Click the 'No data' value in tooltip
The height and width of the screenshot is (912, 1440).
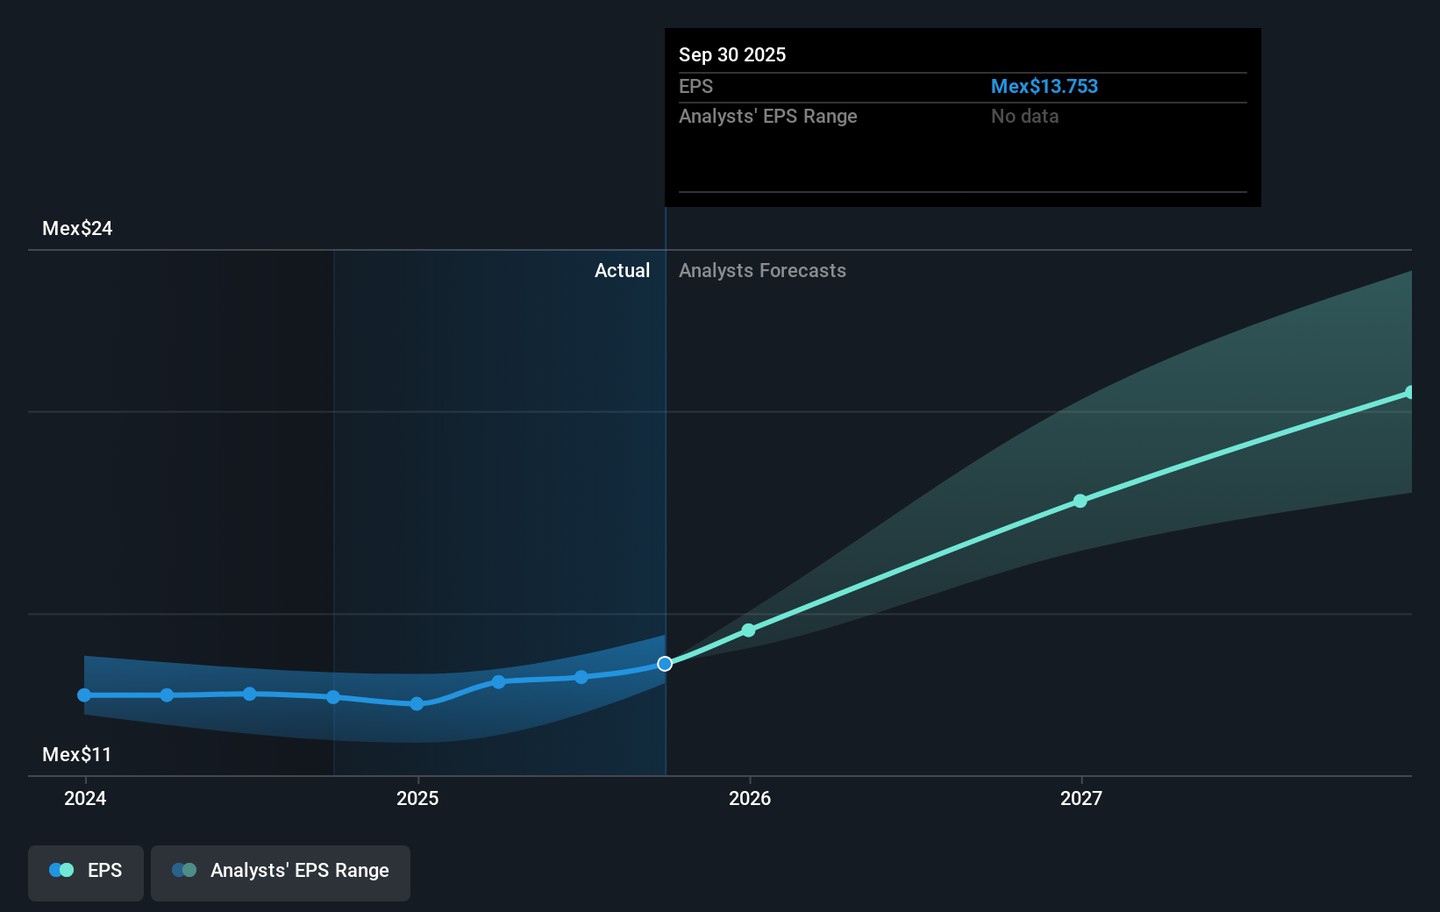click(x=1024, y=117)
